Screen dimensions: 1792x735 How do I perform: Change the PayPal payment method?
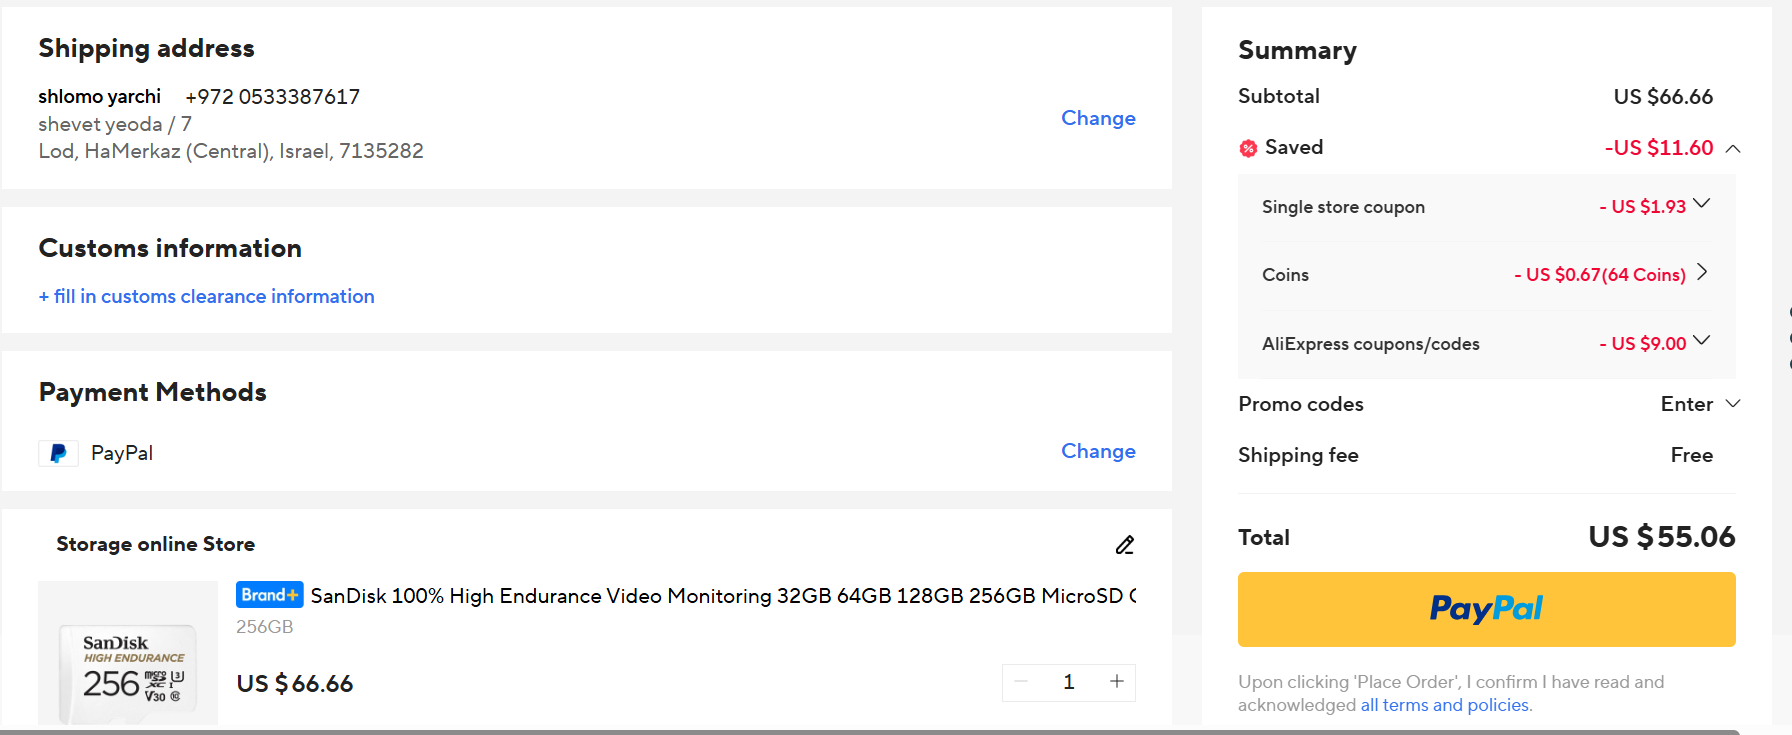tap(1098, 451)
